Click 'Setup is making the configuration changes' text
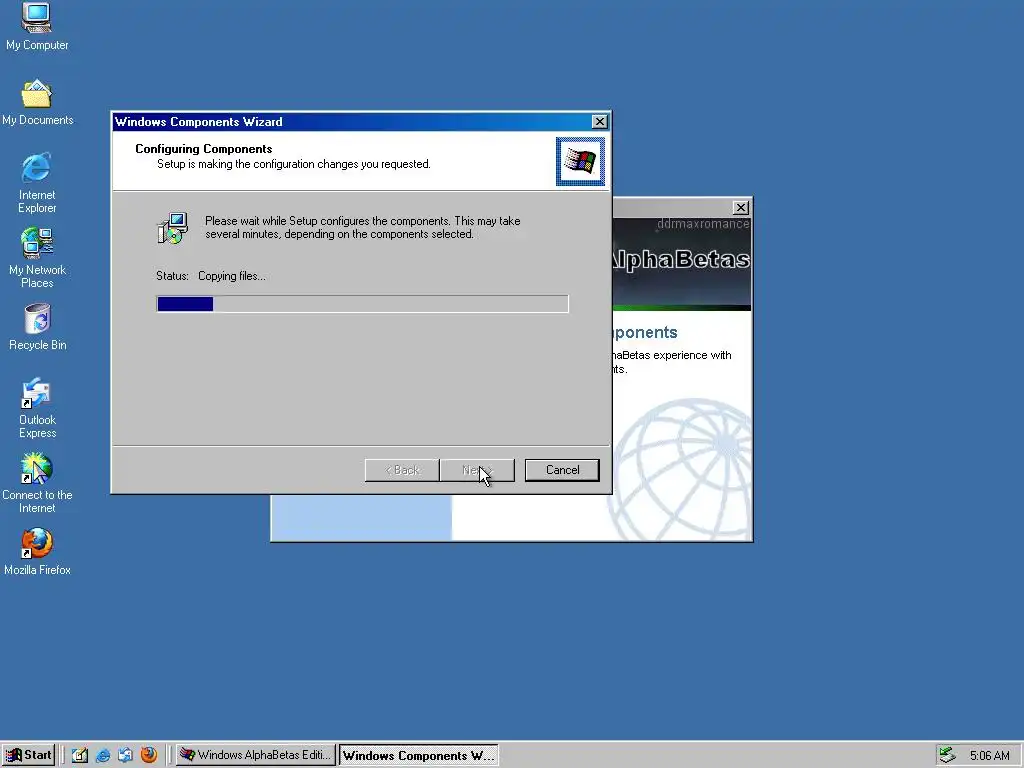This screenshot has width=1024, height=768. [294, 164]
